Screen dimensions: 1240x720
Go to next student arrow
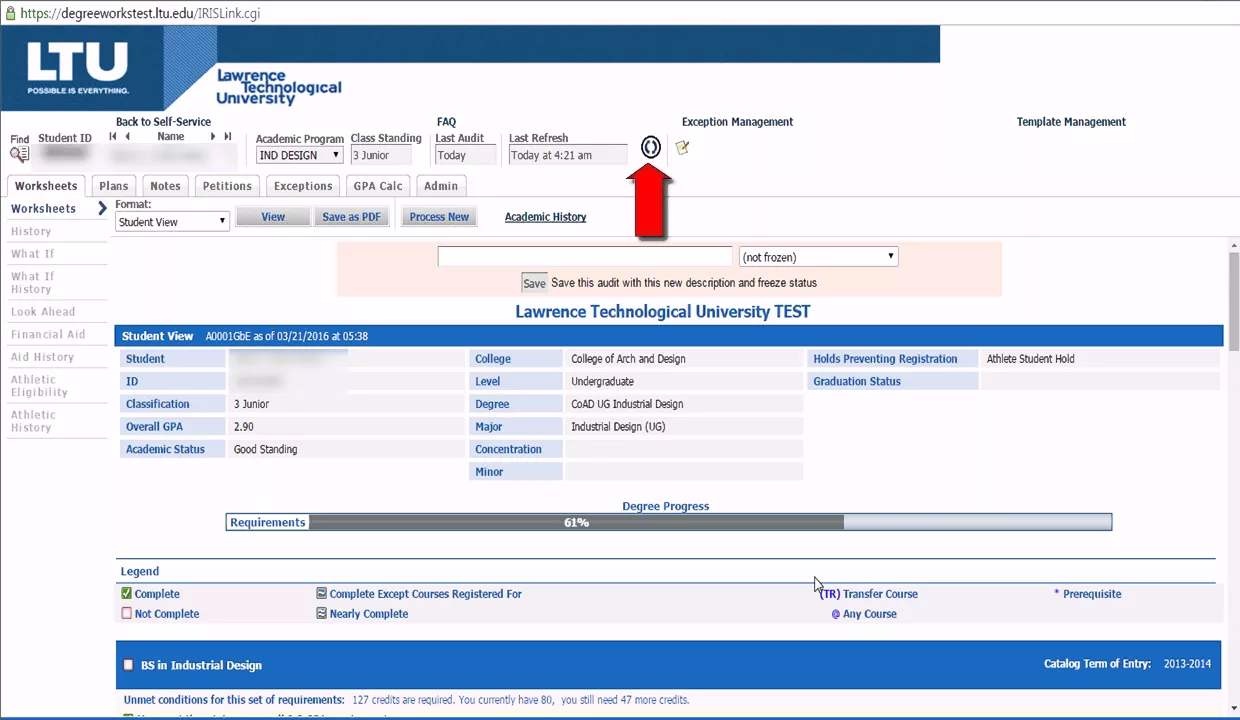tap(213, 136)
